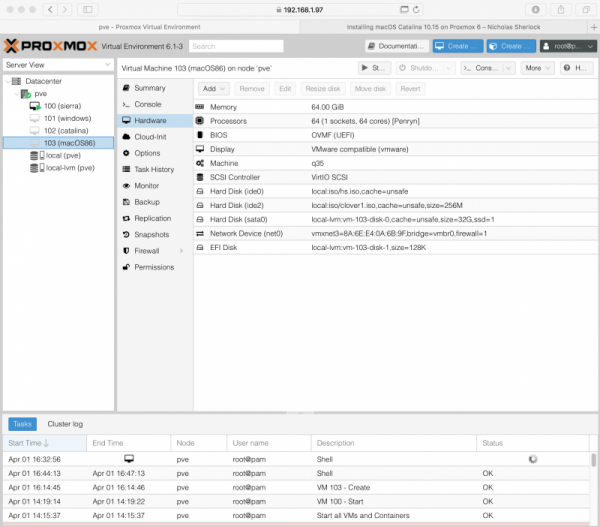Click the Monitor eye icon
Screen dimensions: 600x527
126,186
